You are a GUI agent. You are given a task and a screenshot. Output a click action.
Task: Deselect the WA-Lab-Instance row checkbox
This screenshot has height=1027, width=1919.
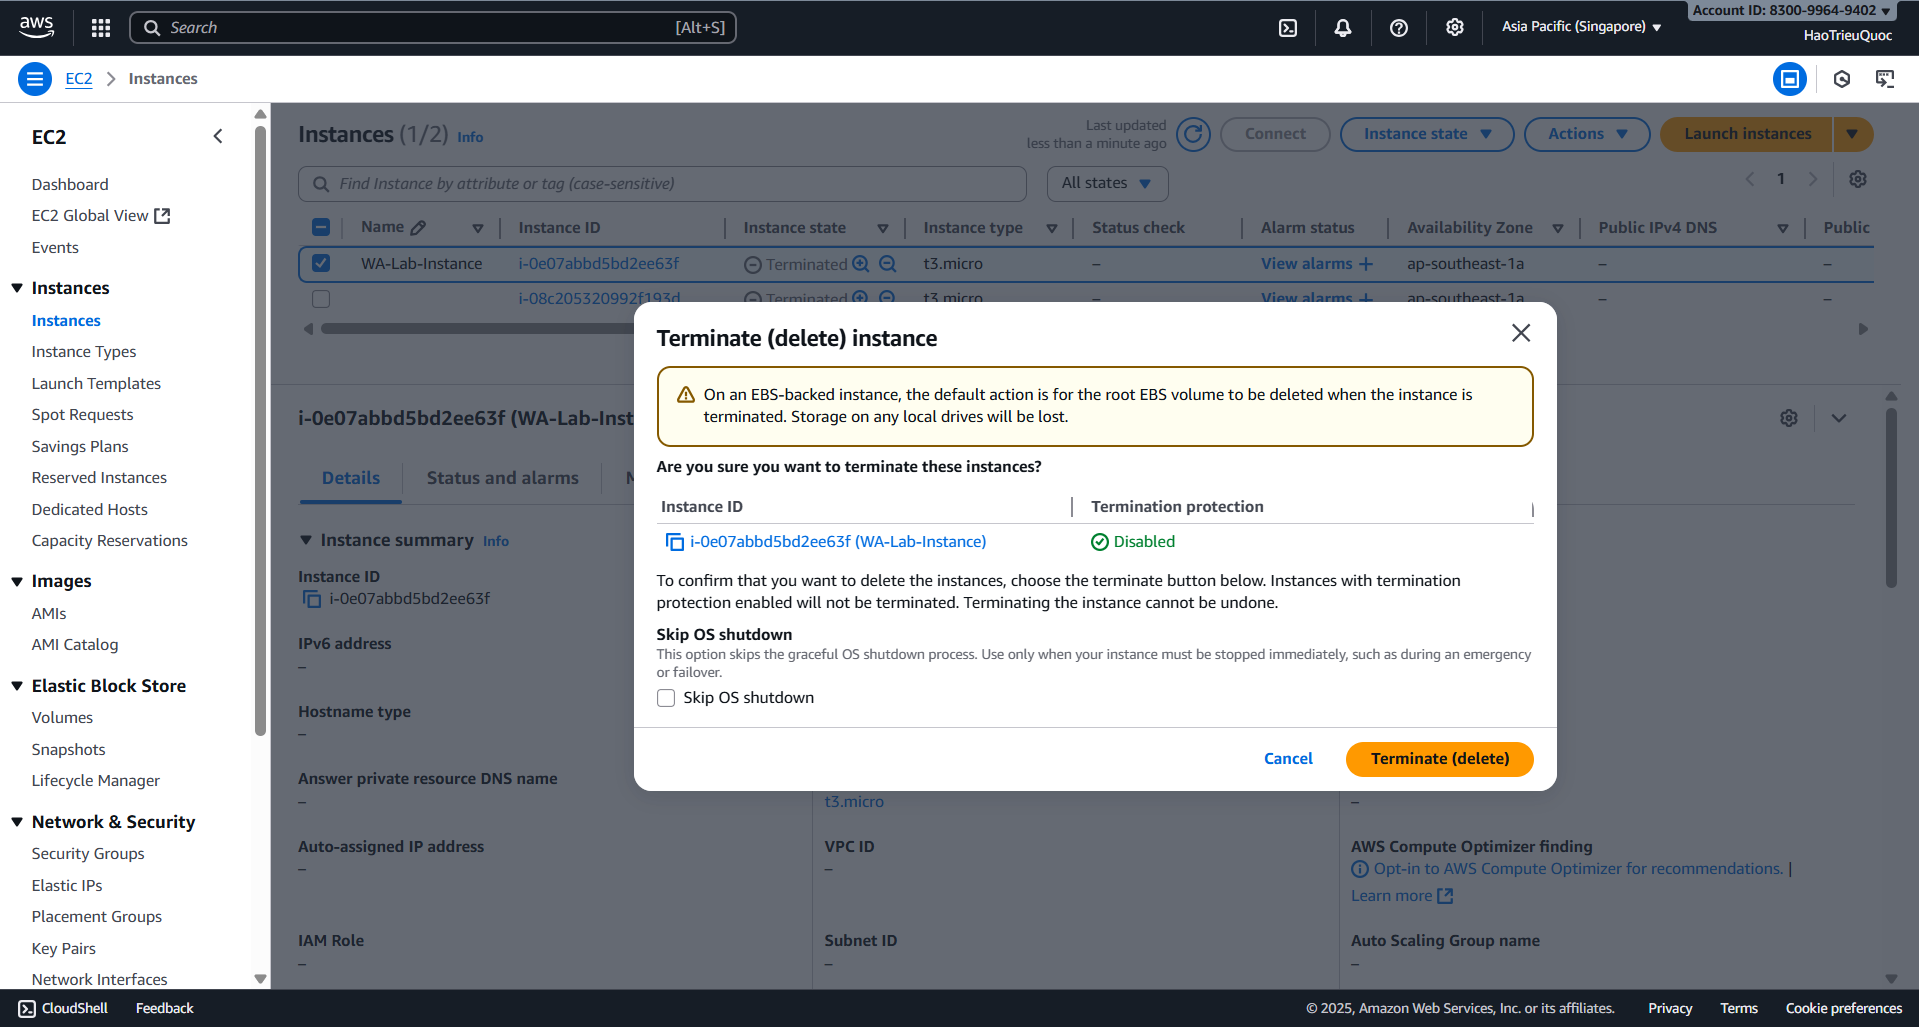tap(321, 263)
